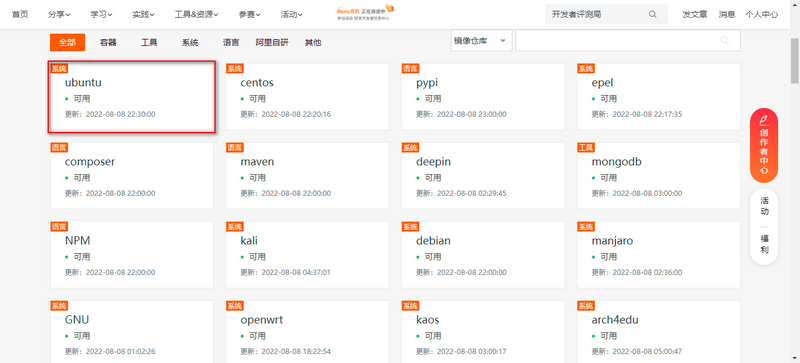Select the 全部 filter tab
800x363 pixels.
(67, 42)
